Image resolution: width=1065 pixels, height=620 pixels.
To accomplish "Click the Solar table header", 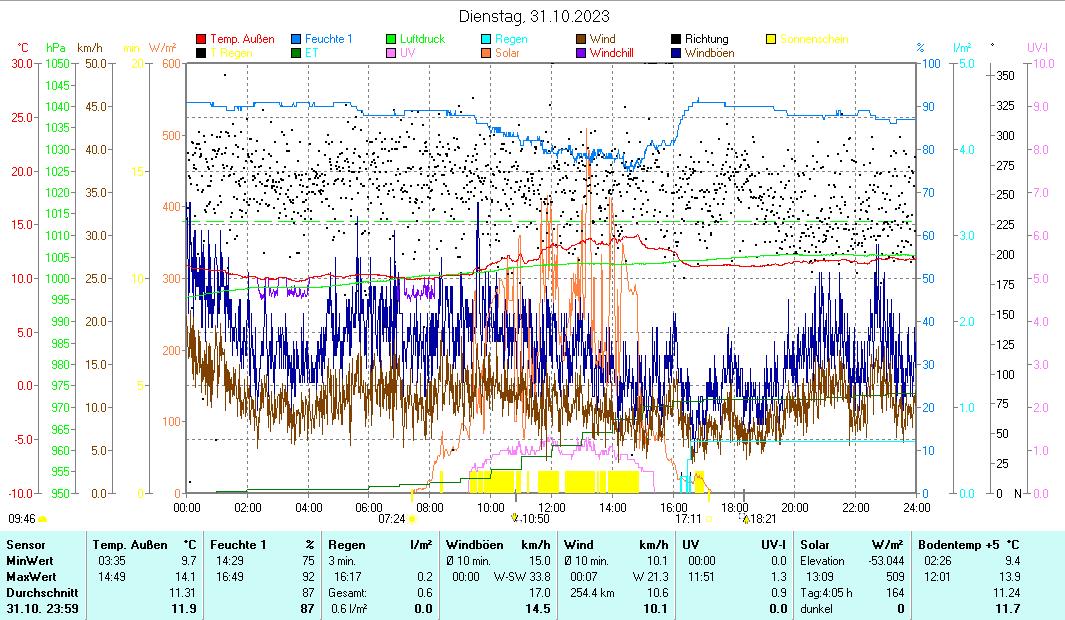I will coord(815,545).
